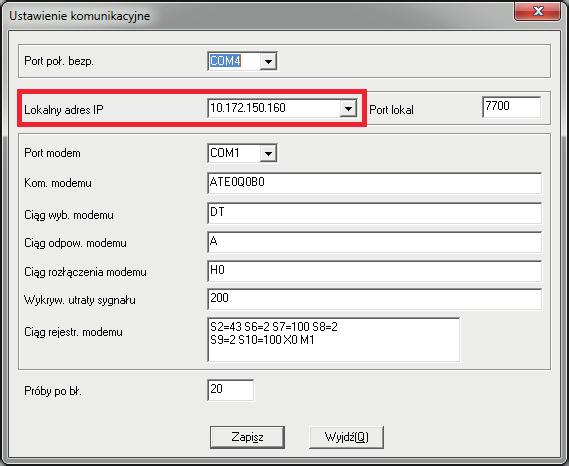Click the Port lokal field showing 7700
This screenshot has height=466, width=569.
click(512, 107)
